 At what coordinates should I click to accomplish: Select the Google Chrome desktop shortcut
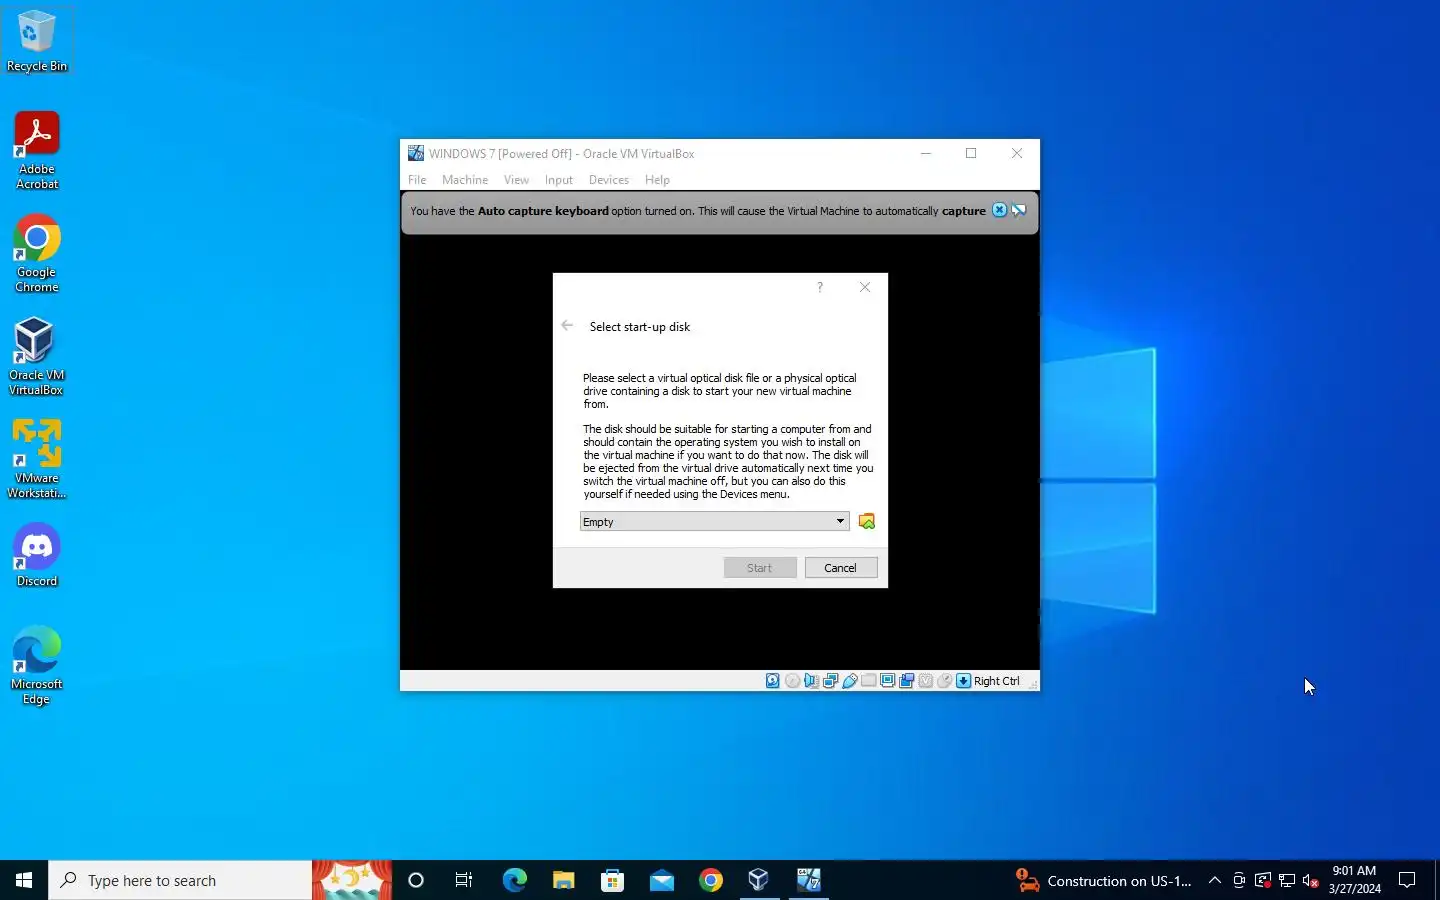pos(37,254)
